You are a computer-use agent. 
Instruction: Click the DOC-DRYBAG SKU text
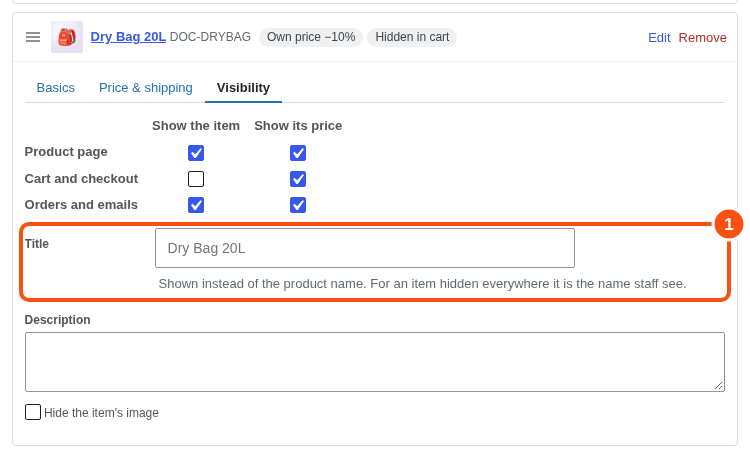pyautogui.click(x=210, y=37)
